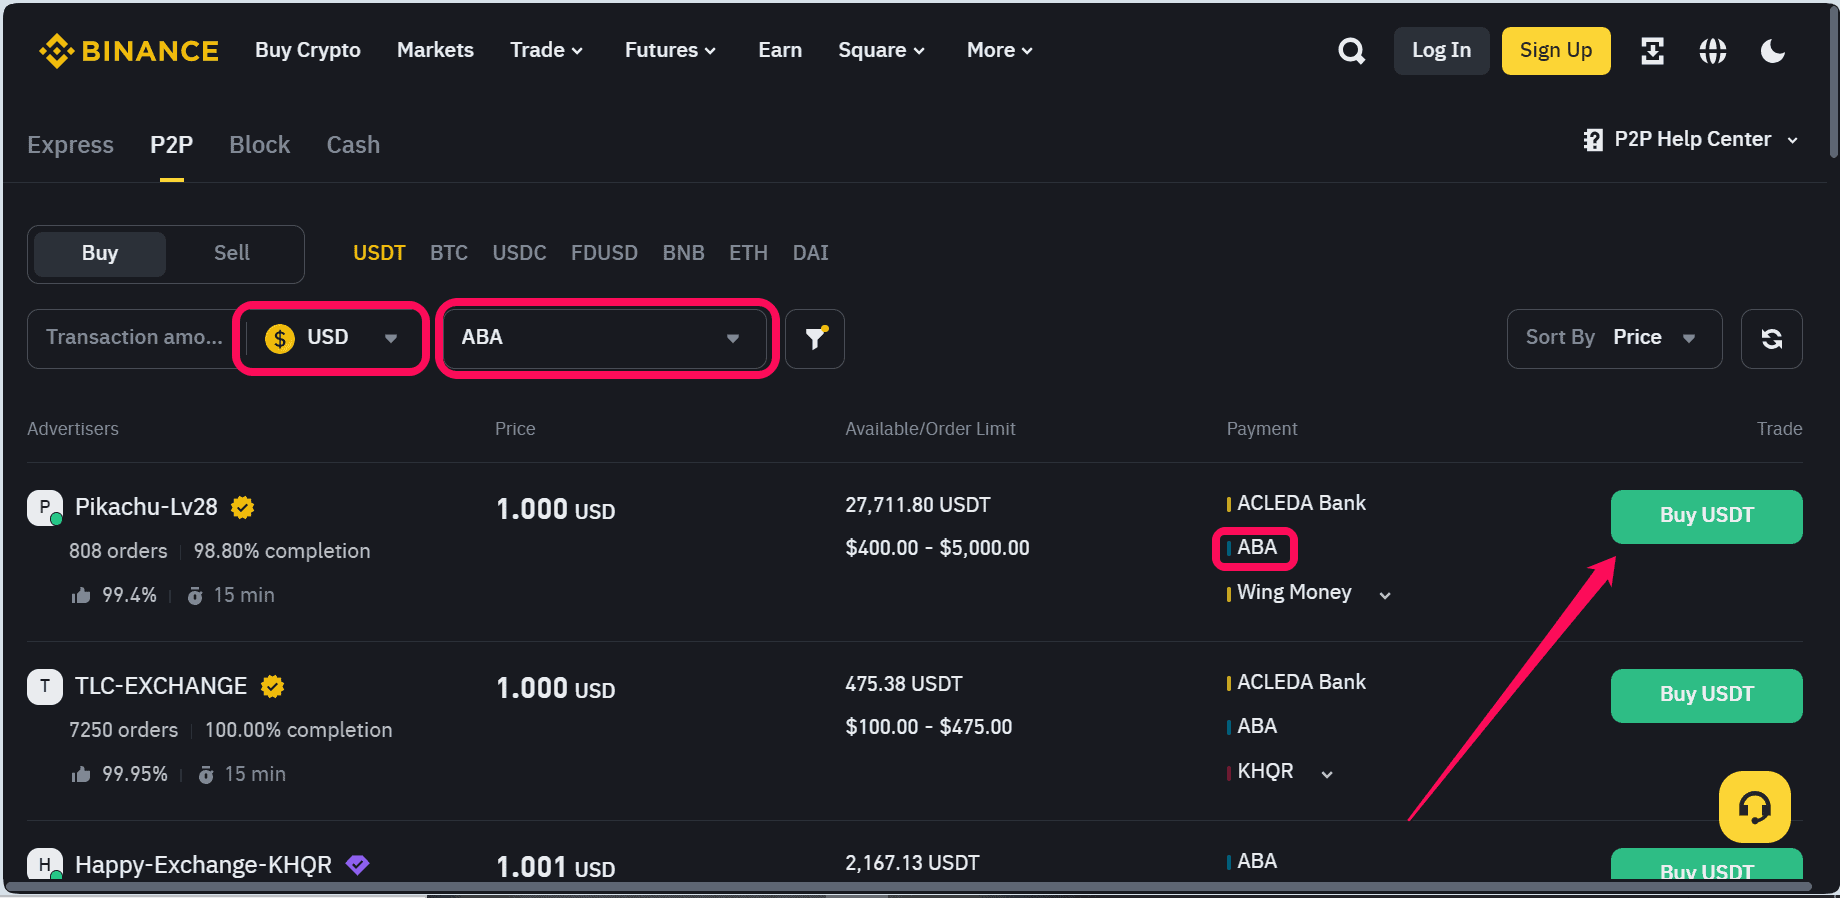This screenshot has width=1840, height=898.
Task: Open Markets menu item
Action: coord(435,50)
